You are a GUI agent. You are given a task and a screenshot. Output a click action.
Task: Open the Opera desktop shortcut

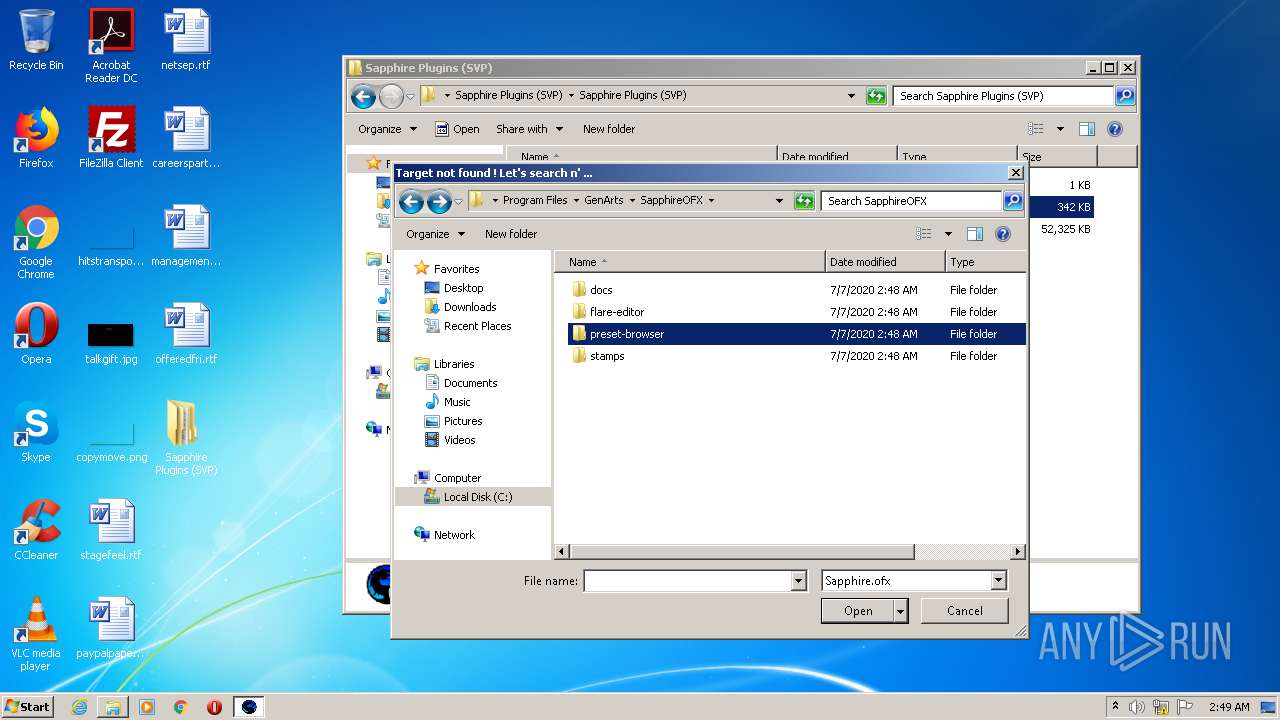click(x=36, y=334)
